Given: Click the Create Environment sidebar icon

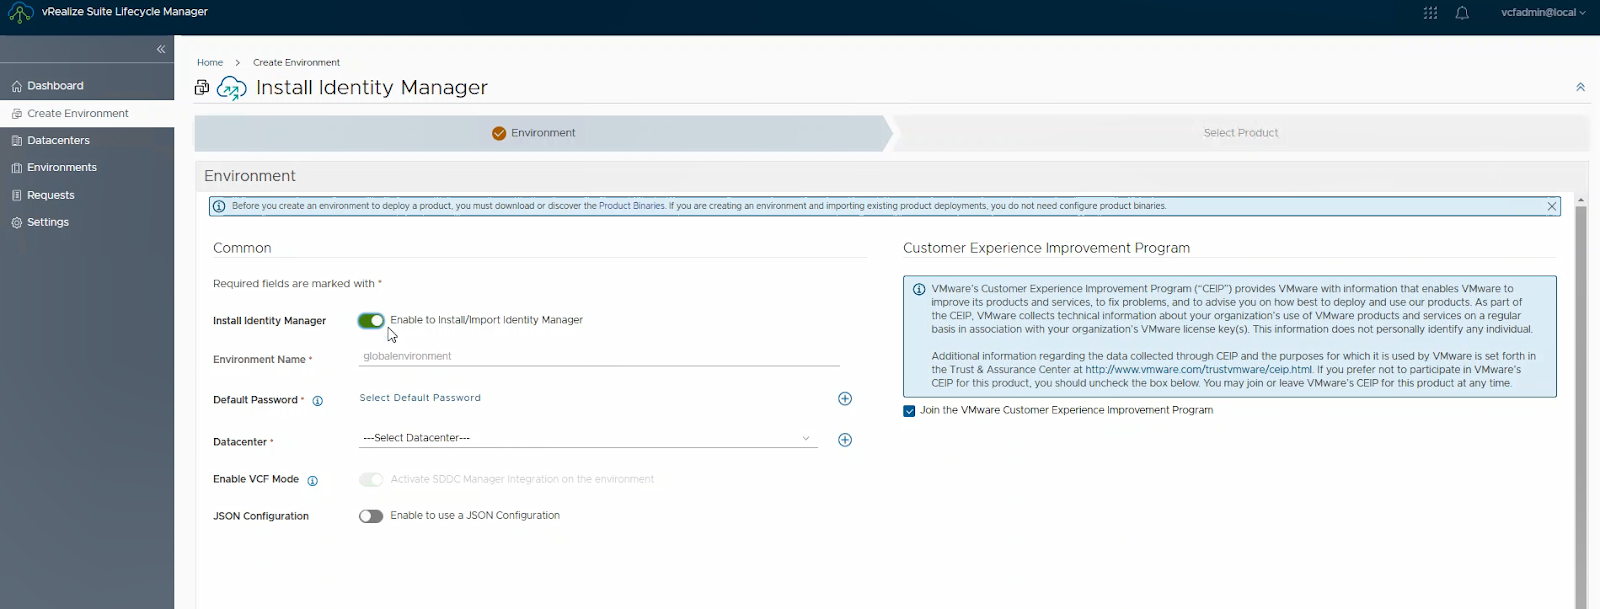Looking at the screenshot, I should 16,114.
